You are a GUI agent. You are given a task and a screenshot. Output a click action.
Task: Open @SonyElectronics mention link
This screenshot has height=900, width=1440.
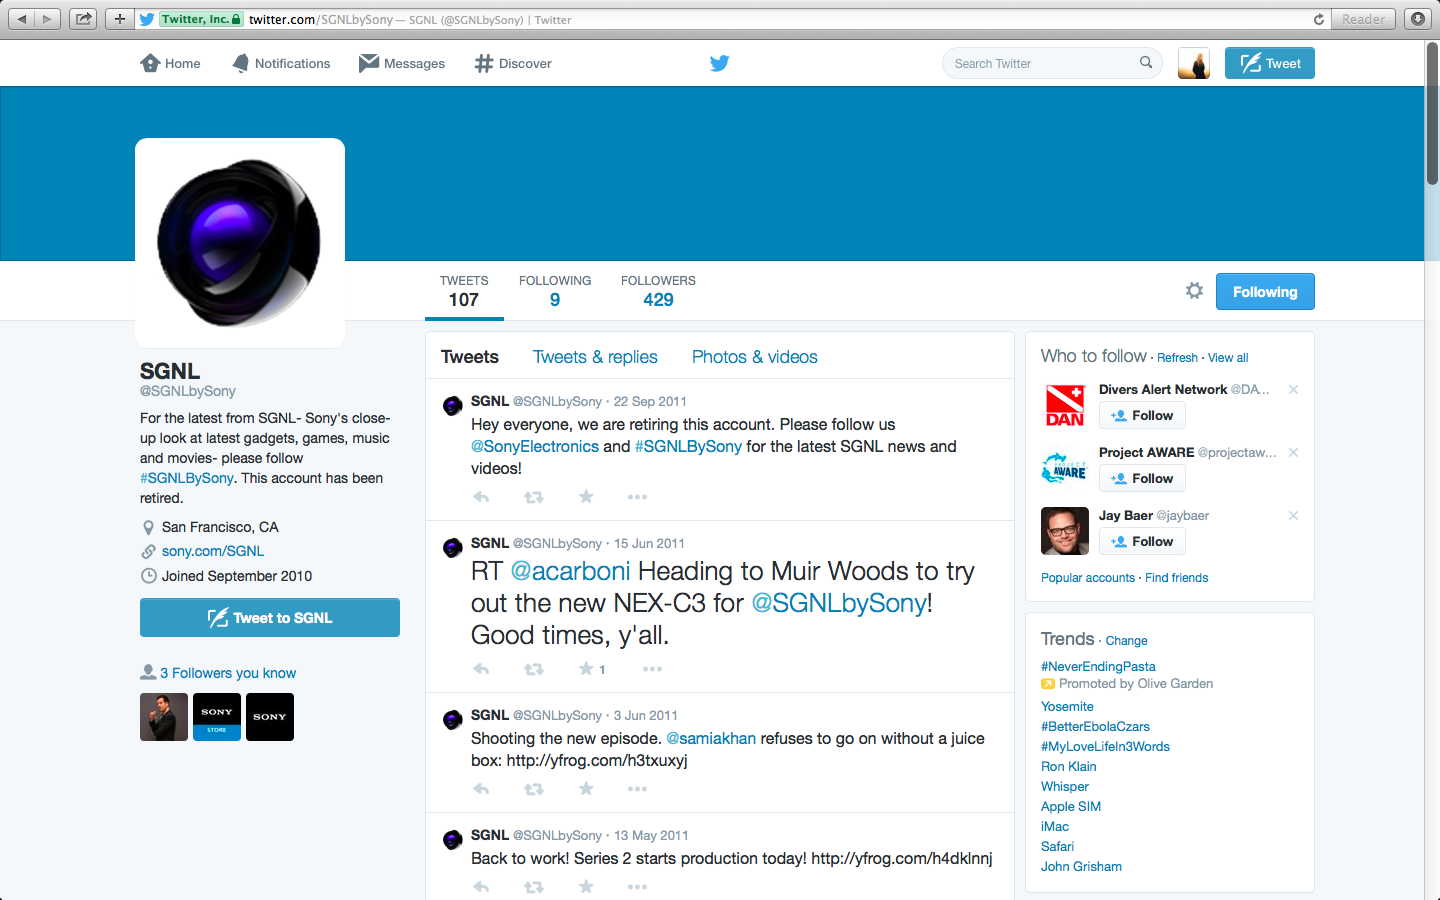point(535,446)
